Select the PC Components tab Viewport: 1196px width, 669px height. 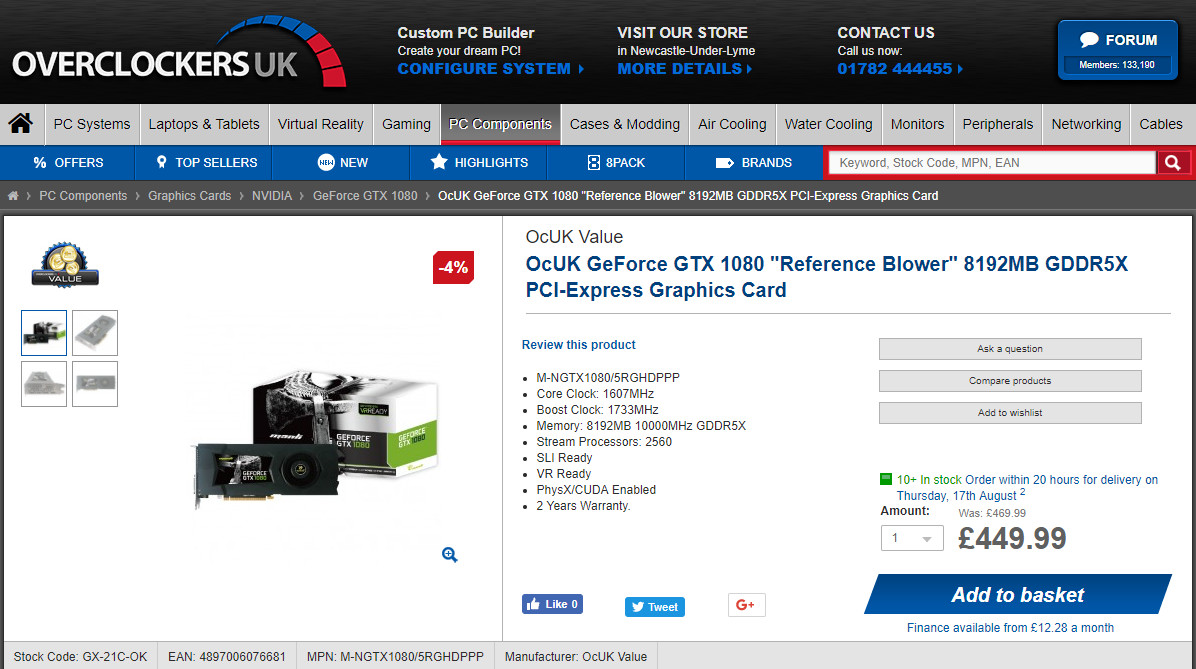[500, 124]
